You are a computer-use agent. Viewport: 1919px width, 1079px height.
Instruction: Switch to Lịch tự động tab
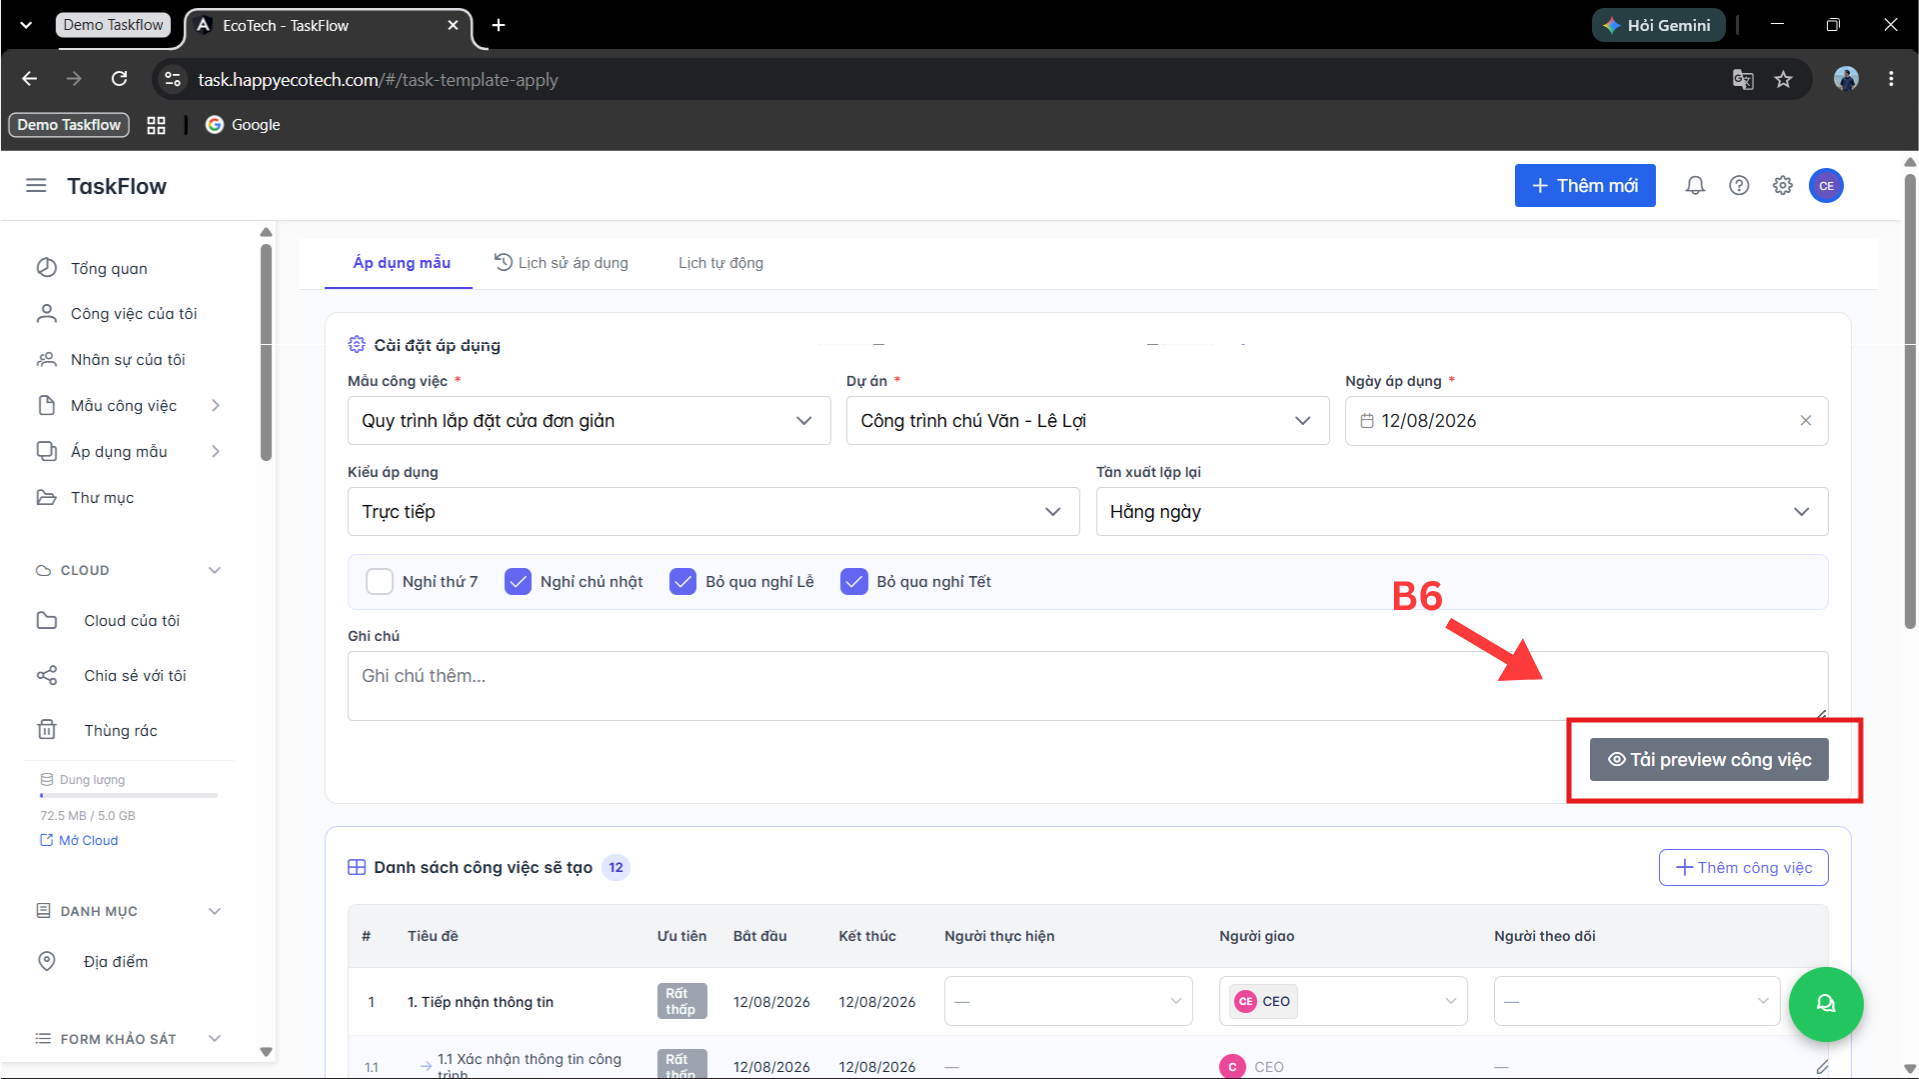pyautogui.click(x=721, y=263)
